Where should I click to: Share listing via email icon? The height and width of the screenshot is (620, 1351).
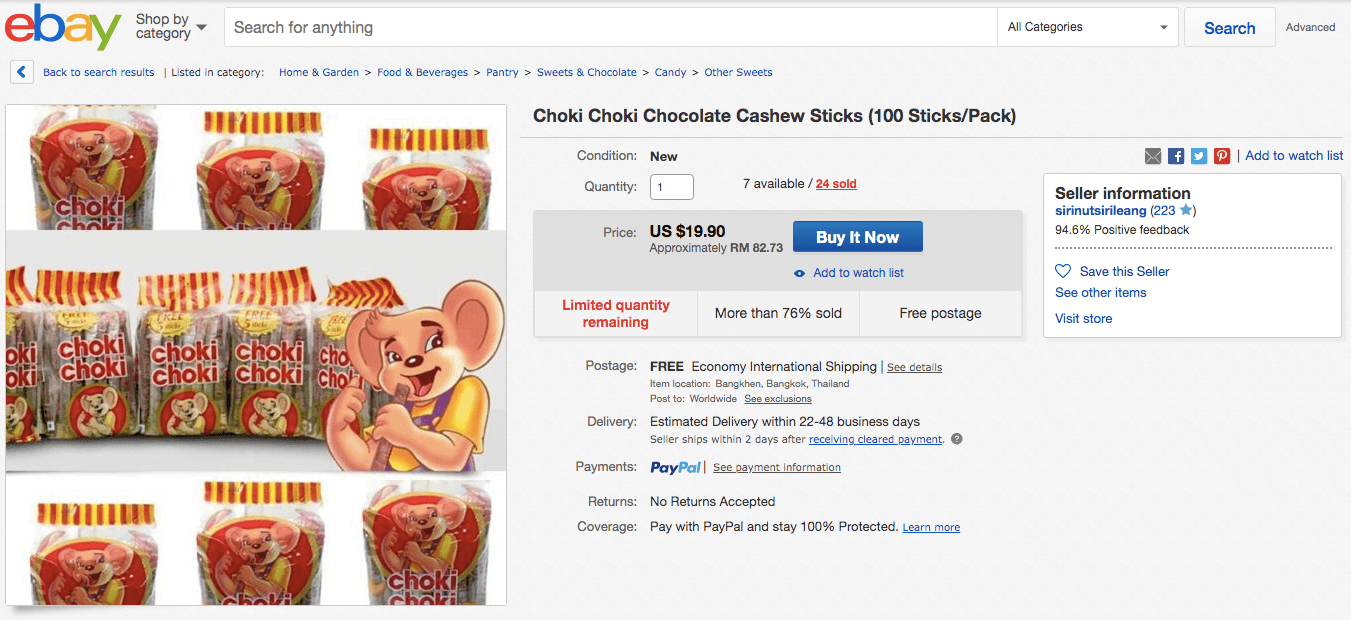click(1153, 156)
